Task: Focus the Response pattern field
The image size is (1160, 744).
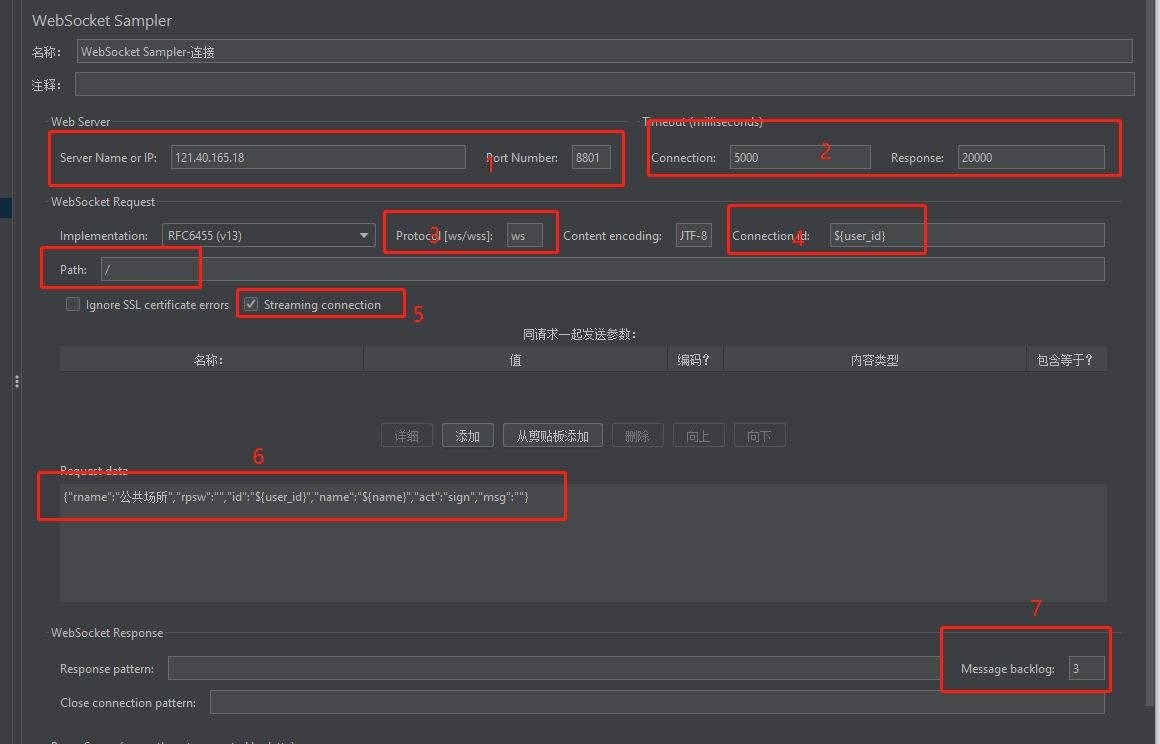Action: click(554, 668)
